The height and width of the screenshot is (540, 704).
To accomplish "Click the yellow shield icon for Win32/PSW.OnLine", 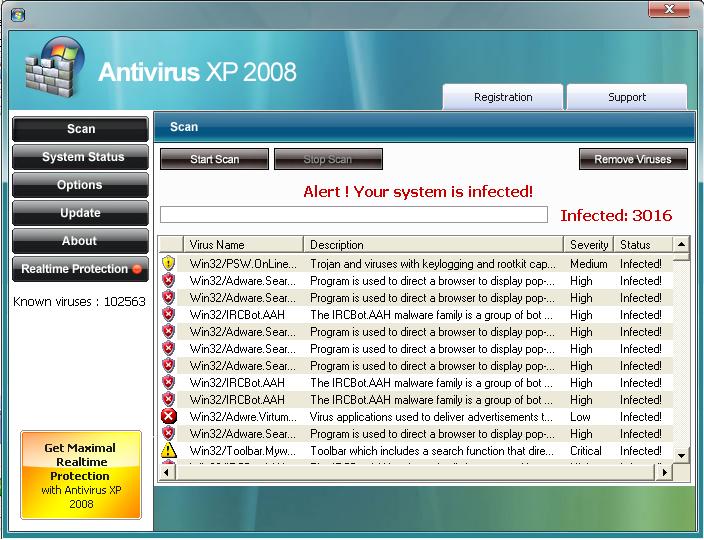I will pos(169,264).
